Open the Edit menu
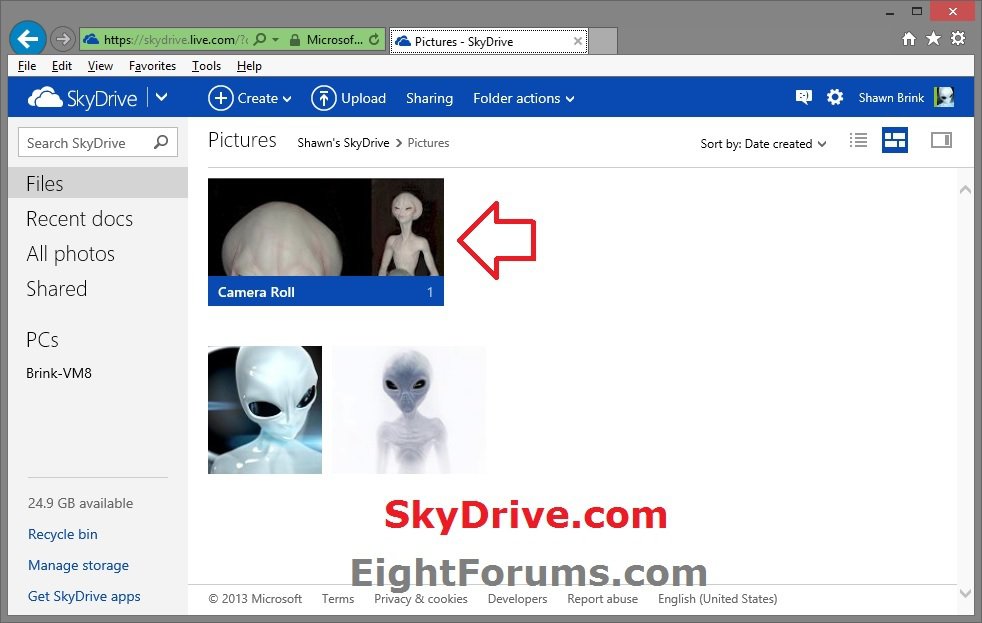Image resolution: width=982 pixels, height=623 pixels. [61, 66]
